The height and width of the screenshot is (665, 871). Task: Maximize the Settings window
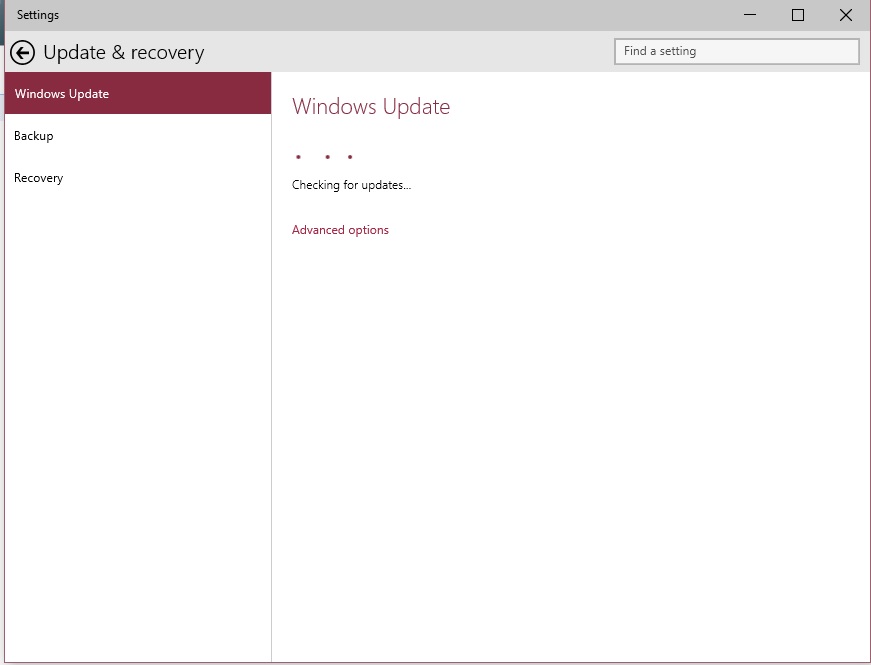click(798, 15)
